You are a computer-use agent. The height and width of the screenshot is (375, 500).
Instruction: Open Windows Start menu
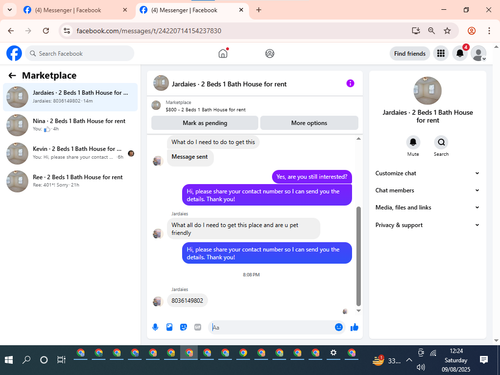pyautogui.click(x=9, y=360)
